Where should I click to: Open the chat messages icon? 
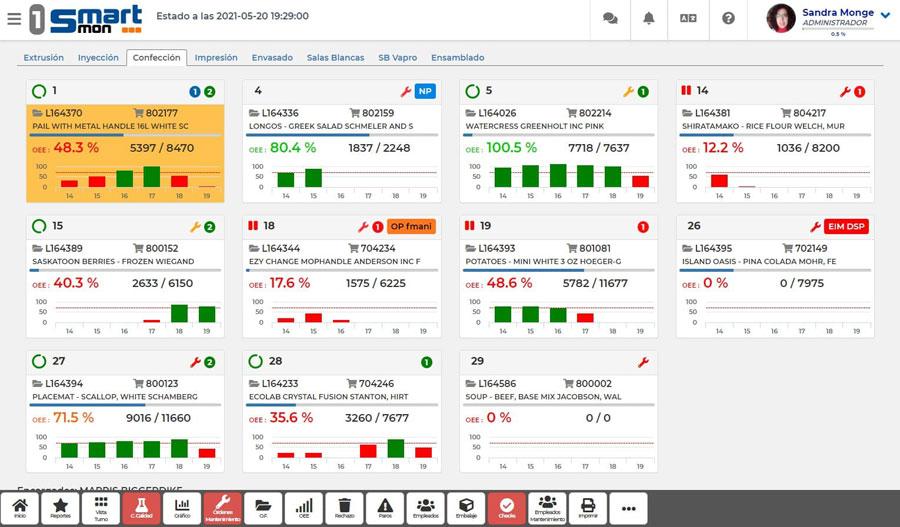(x=610, y=18)
